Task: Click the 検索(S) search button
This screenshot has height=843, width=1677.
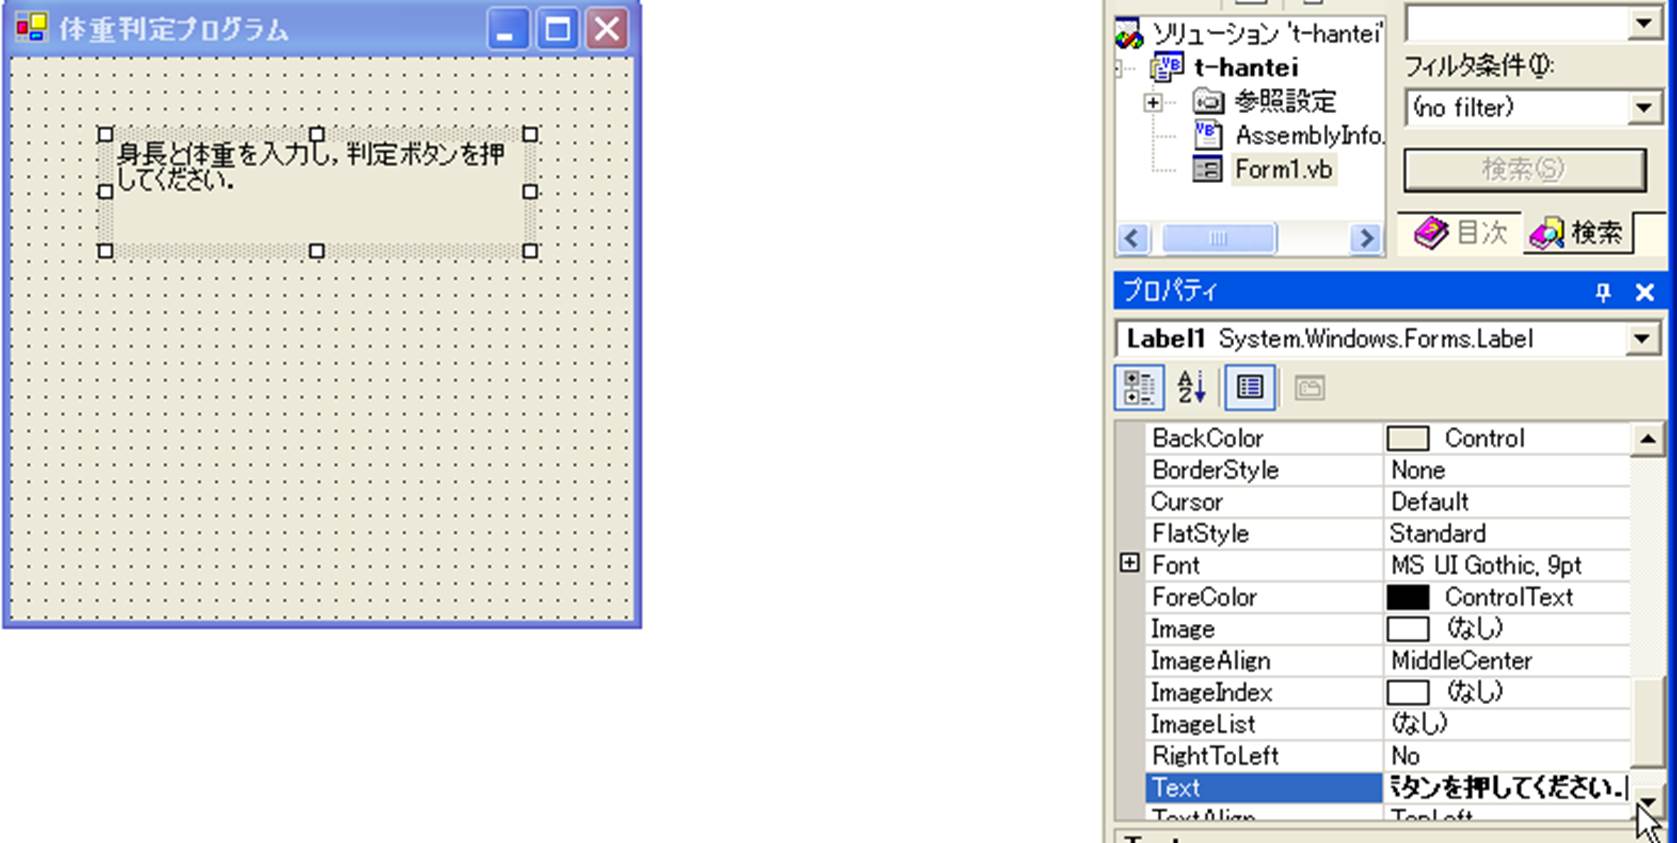Action: (x=1523, y=170)
